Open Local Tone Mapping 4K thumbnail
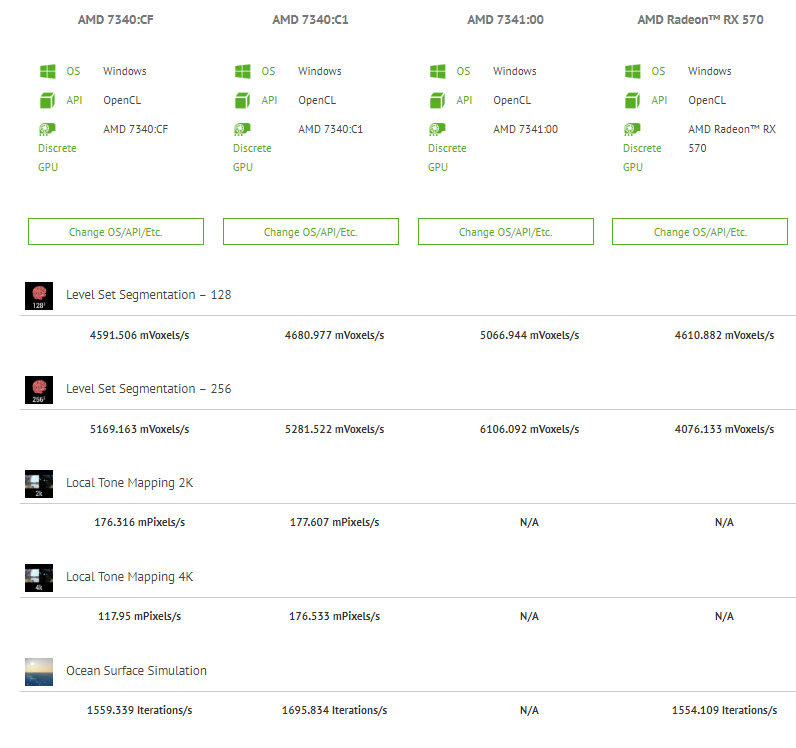 (39, 578)
